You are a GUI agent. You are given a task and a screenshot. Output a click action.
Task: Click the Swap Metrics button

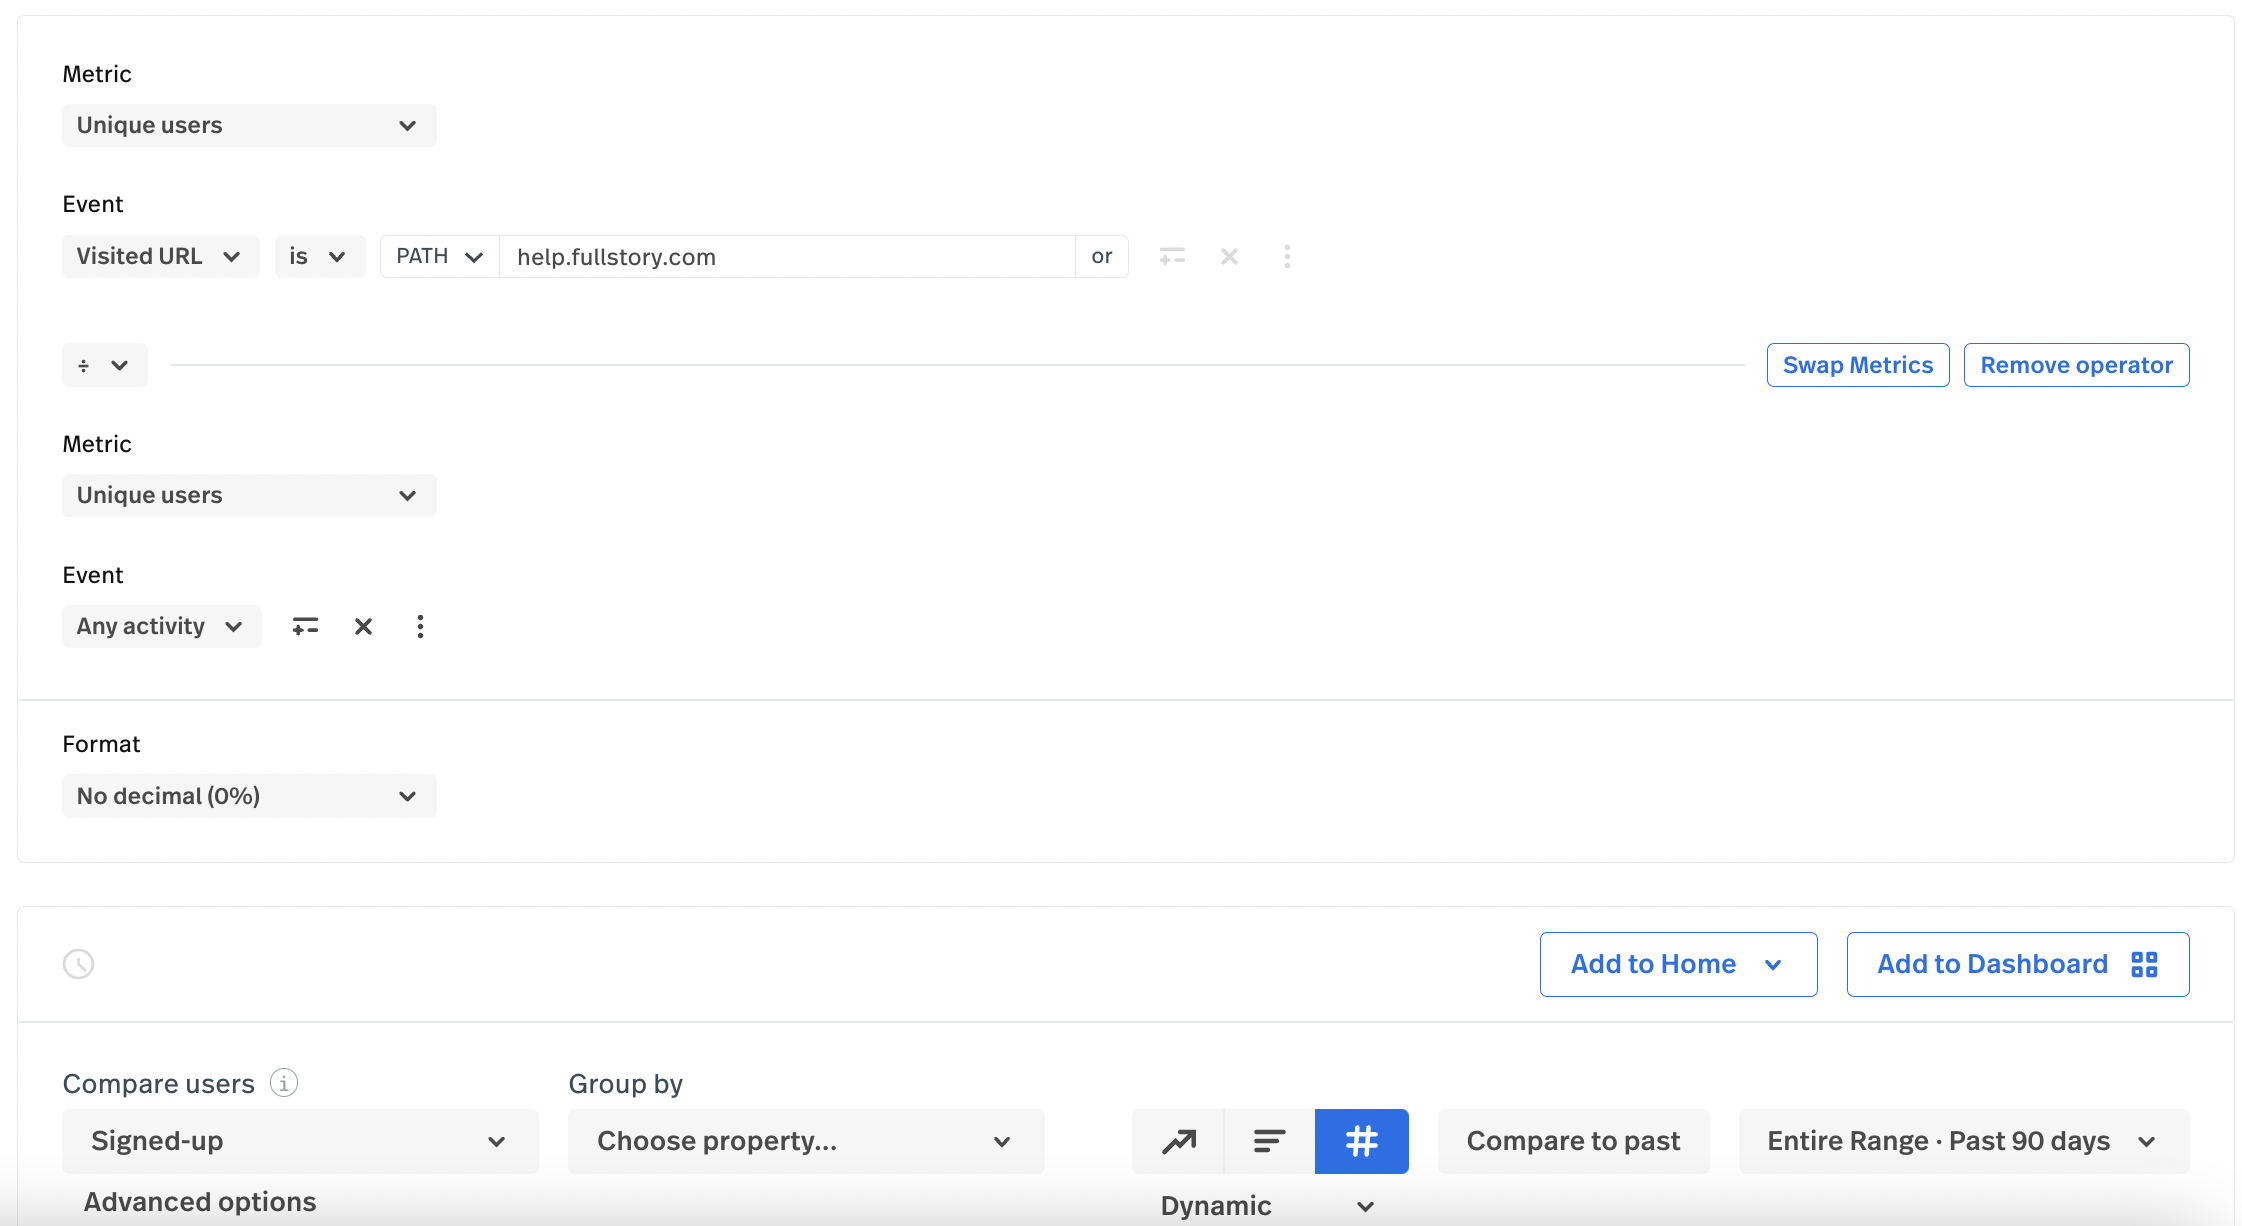coord(1857,365)
